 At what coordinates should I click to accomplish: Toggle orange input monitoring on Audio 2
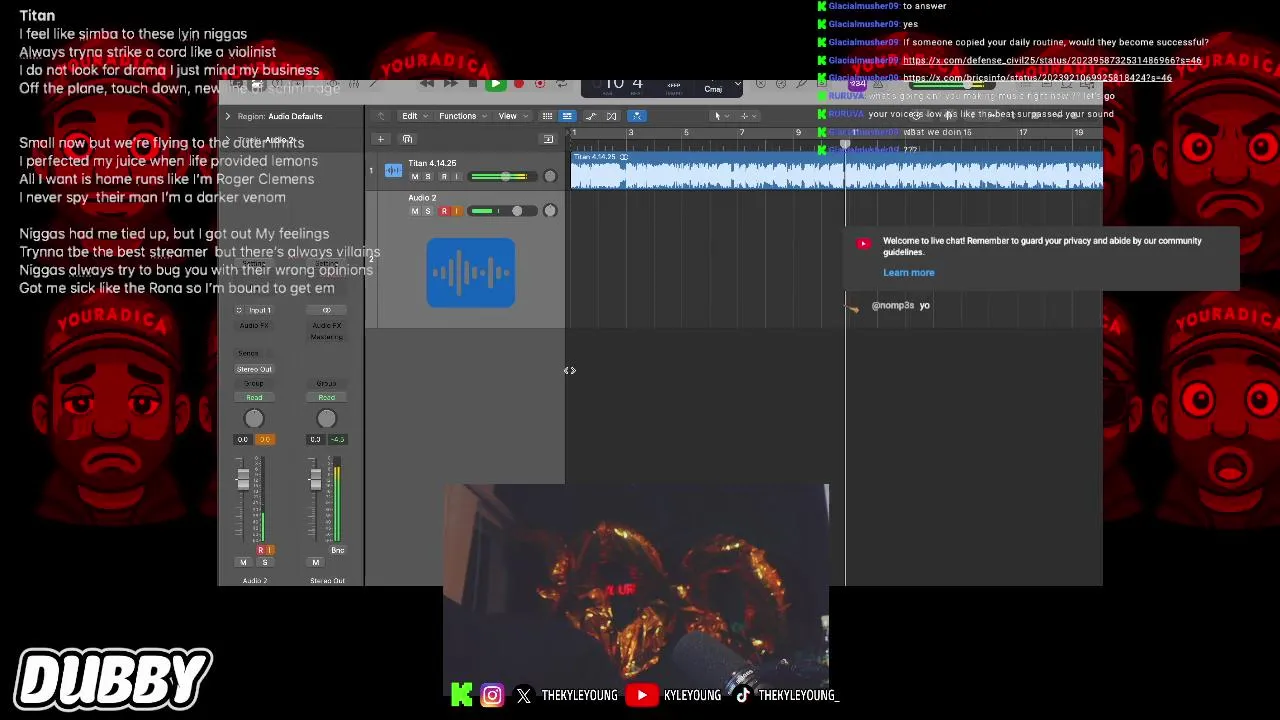tap(457, 211)
